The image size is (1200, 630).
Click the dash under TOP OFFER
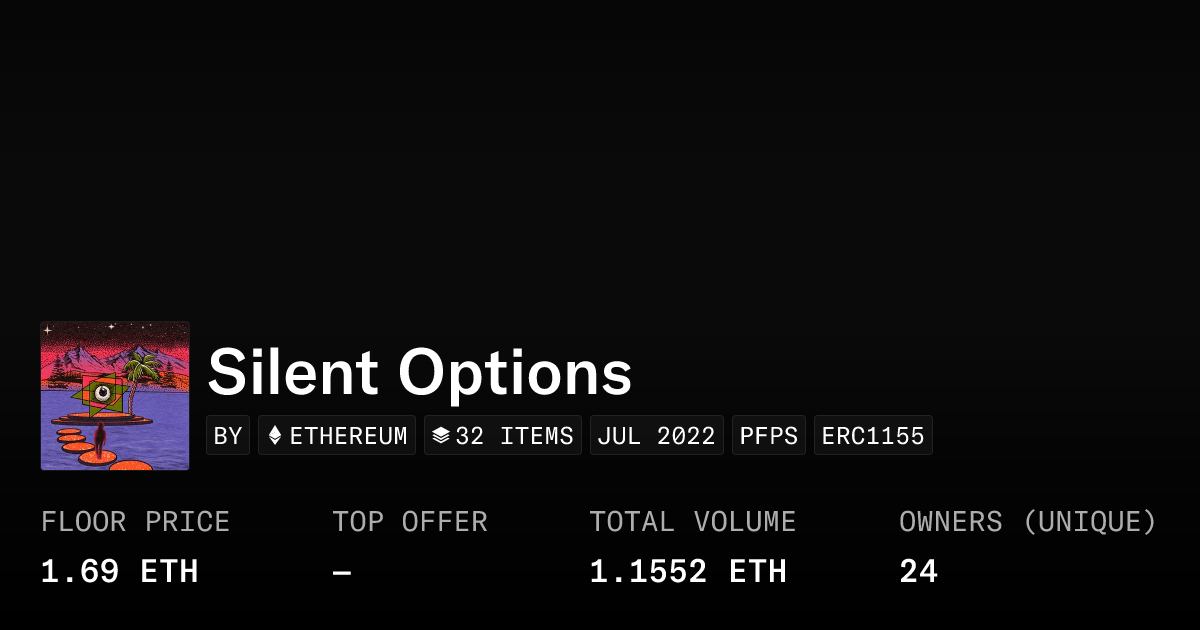coord(342,572)
